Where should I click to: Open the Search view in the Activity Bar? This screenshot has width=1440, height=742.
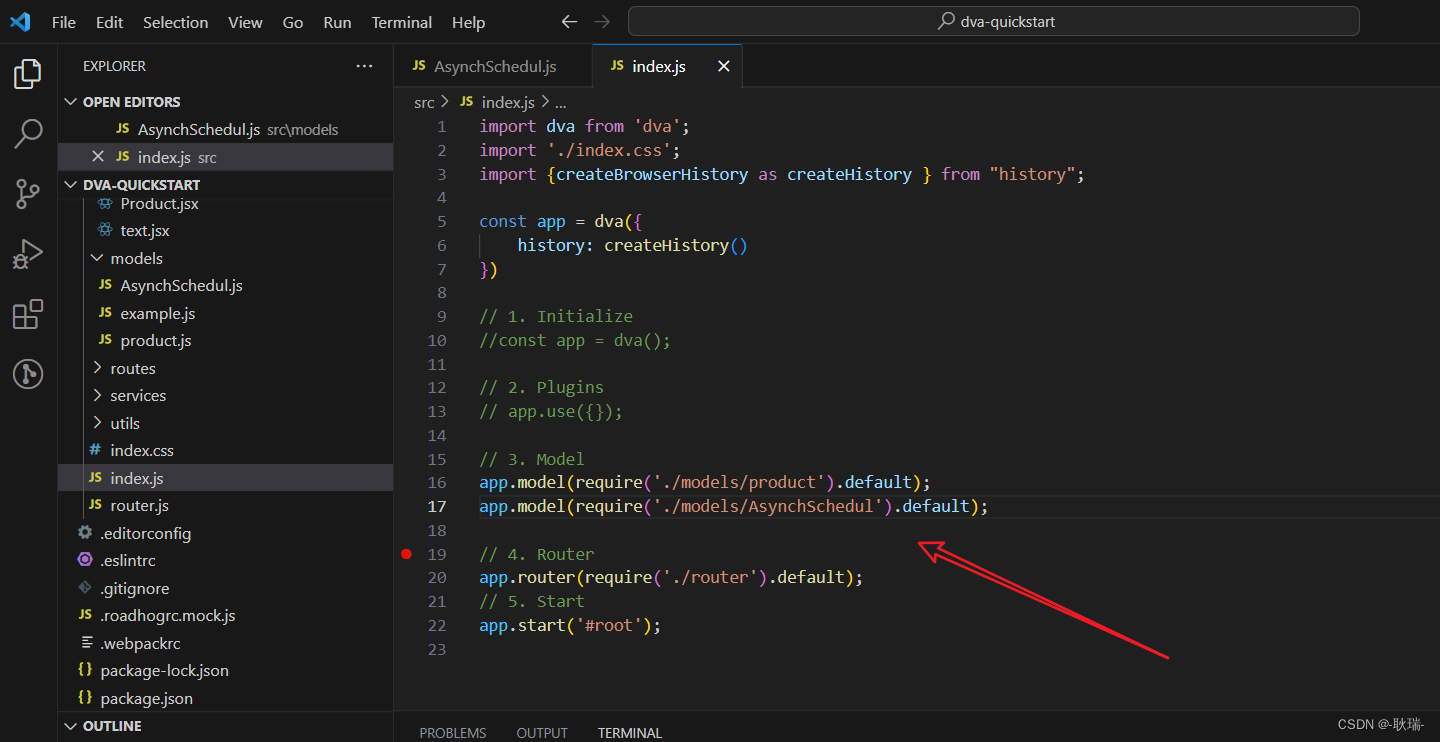[27, 133]
